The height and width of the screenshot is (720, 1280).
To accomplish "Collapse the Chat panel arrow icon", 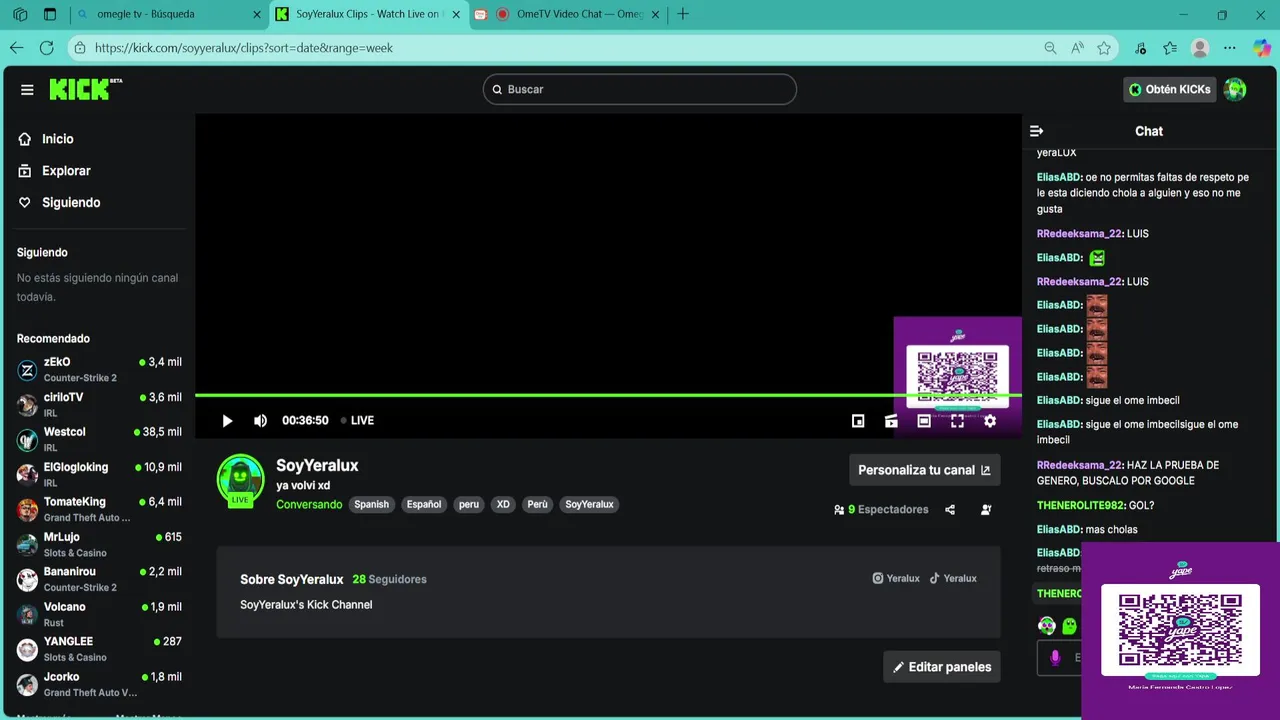I will click(1037, 131).
